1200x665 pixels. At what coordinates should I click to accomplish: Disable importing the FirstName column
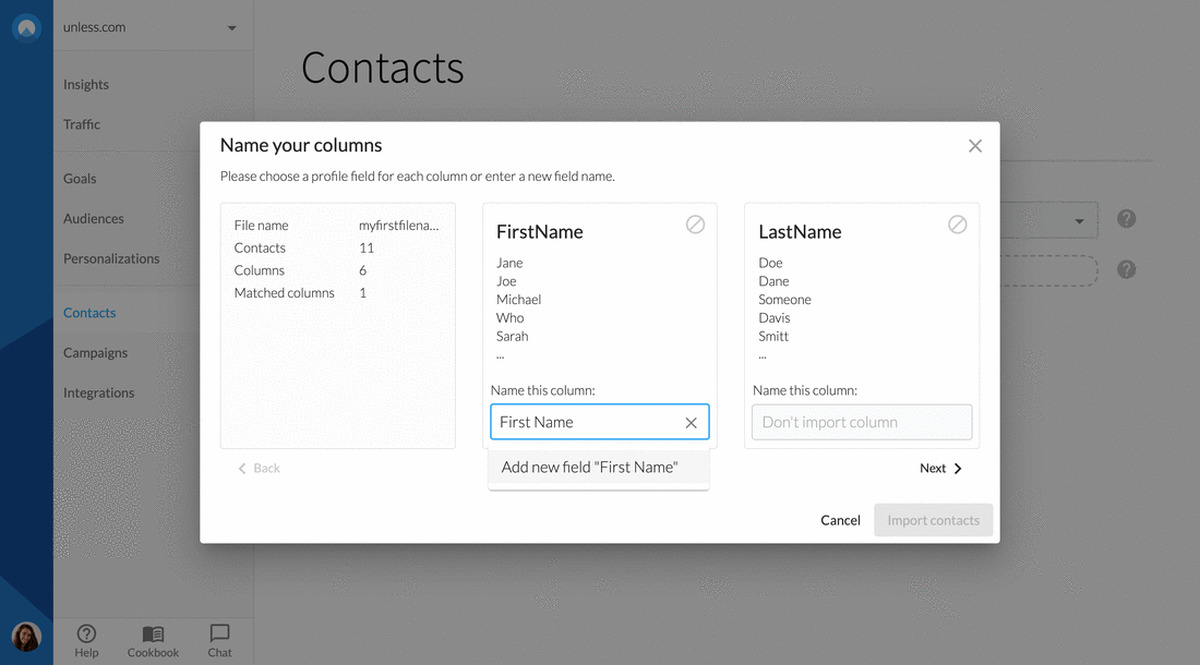coord(695,224)
